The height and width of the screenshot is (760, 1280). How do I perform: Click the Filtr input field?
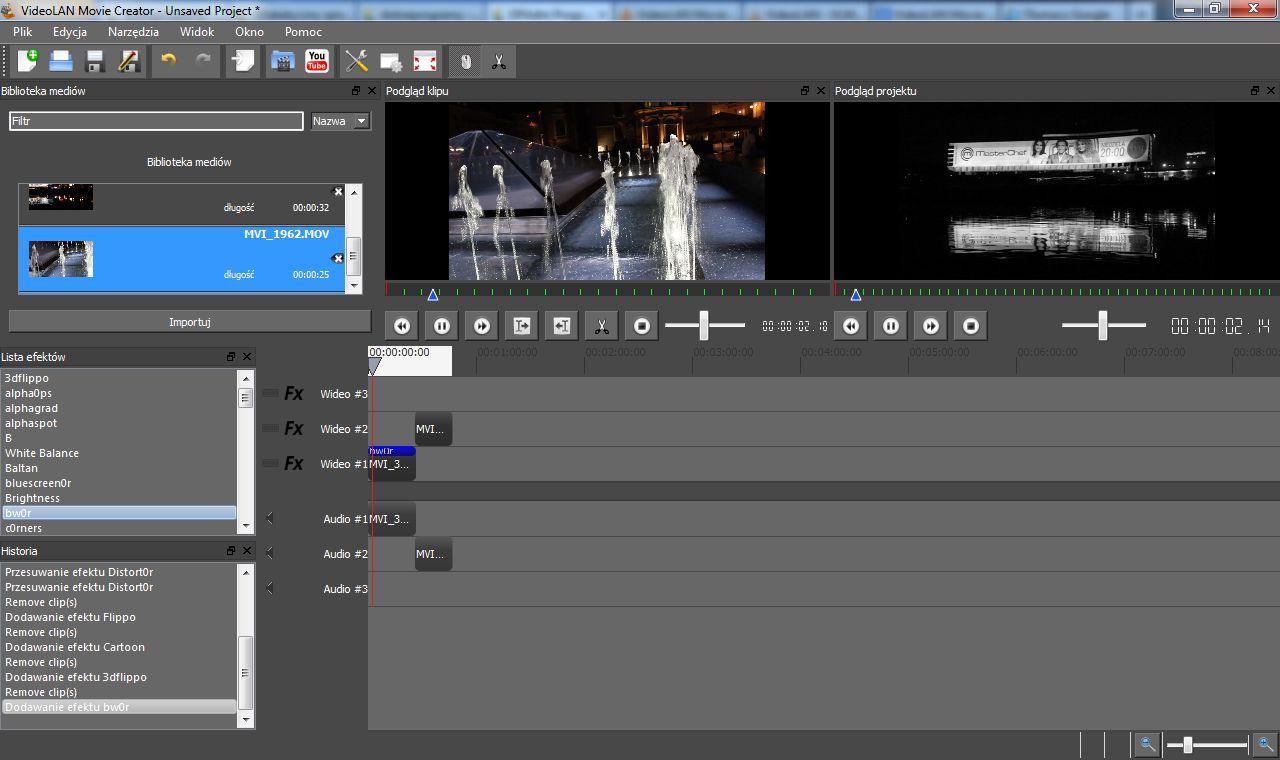tap(156, 121)
